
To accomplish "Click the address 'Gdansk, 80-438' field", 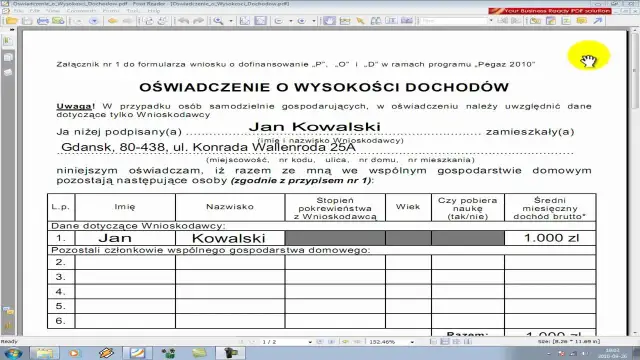I will tap(208, 147).
